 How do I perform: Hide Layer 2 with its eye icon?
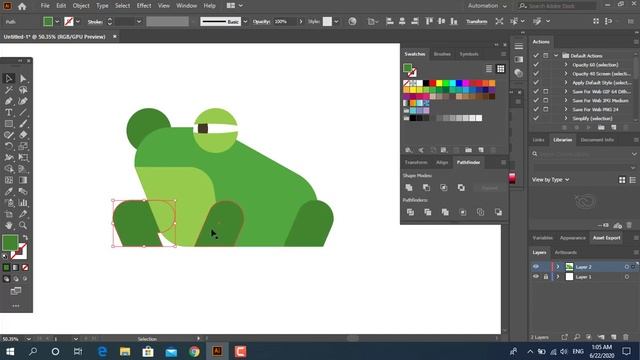click(x=536, y=267)
